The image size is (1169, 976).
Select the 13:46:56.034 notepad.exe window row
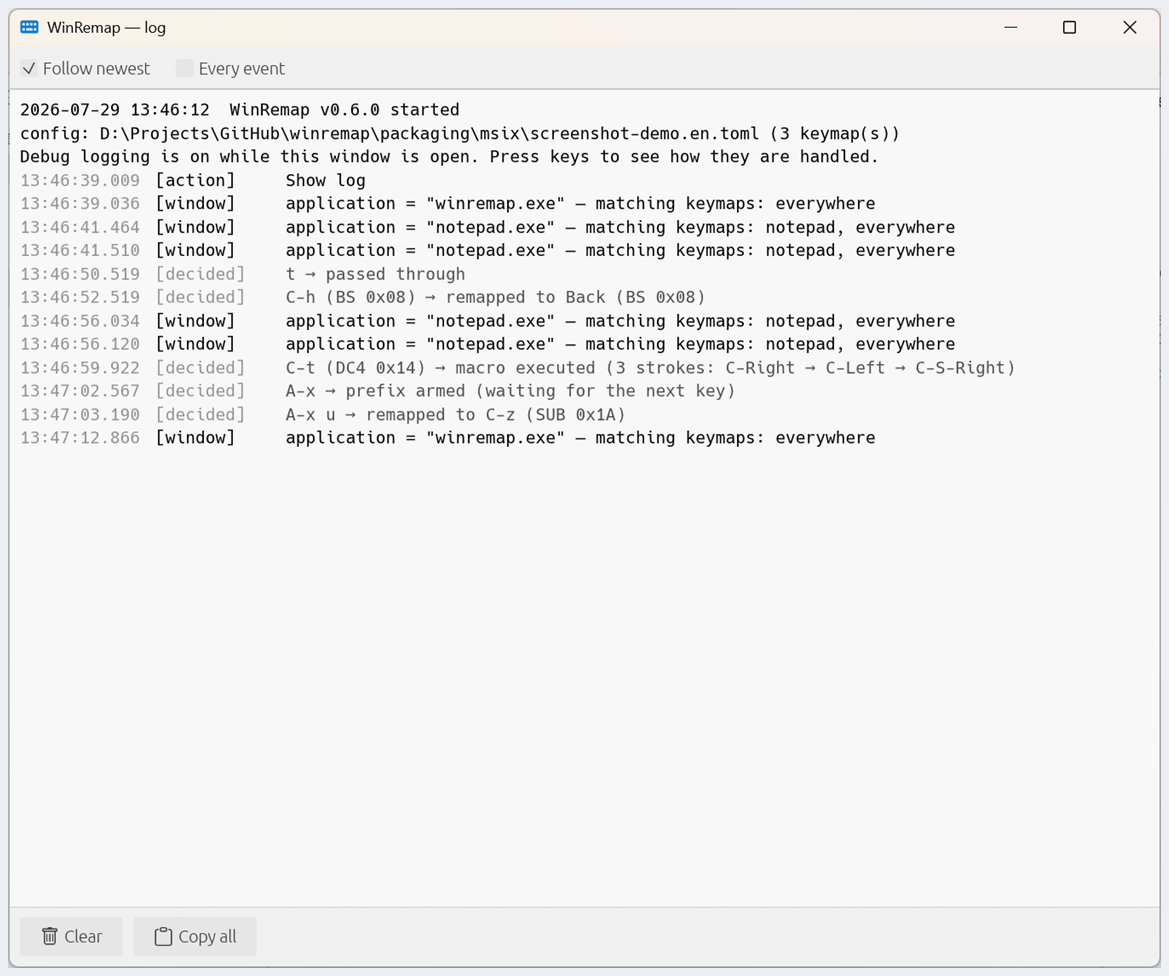pyautogui.click(x=488, y=321)
